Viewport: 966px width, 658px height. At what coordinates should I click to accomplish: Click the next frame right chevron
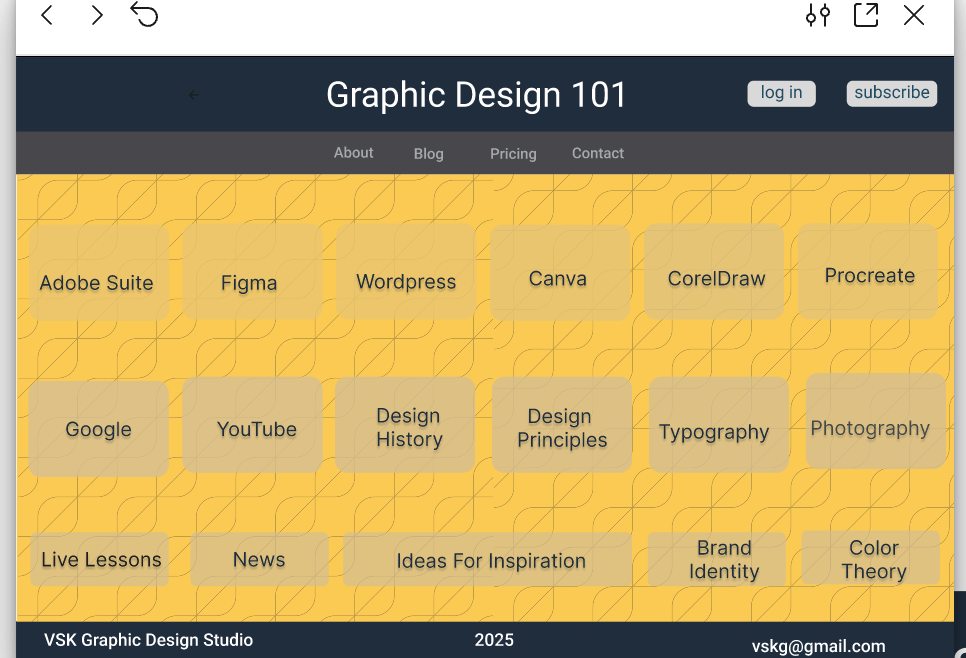96,15
